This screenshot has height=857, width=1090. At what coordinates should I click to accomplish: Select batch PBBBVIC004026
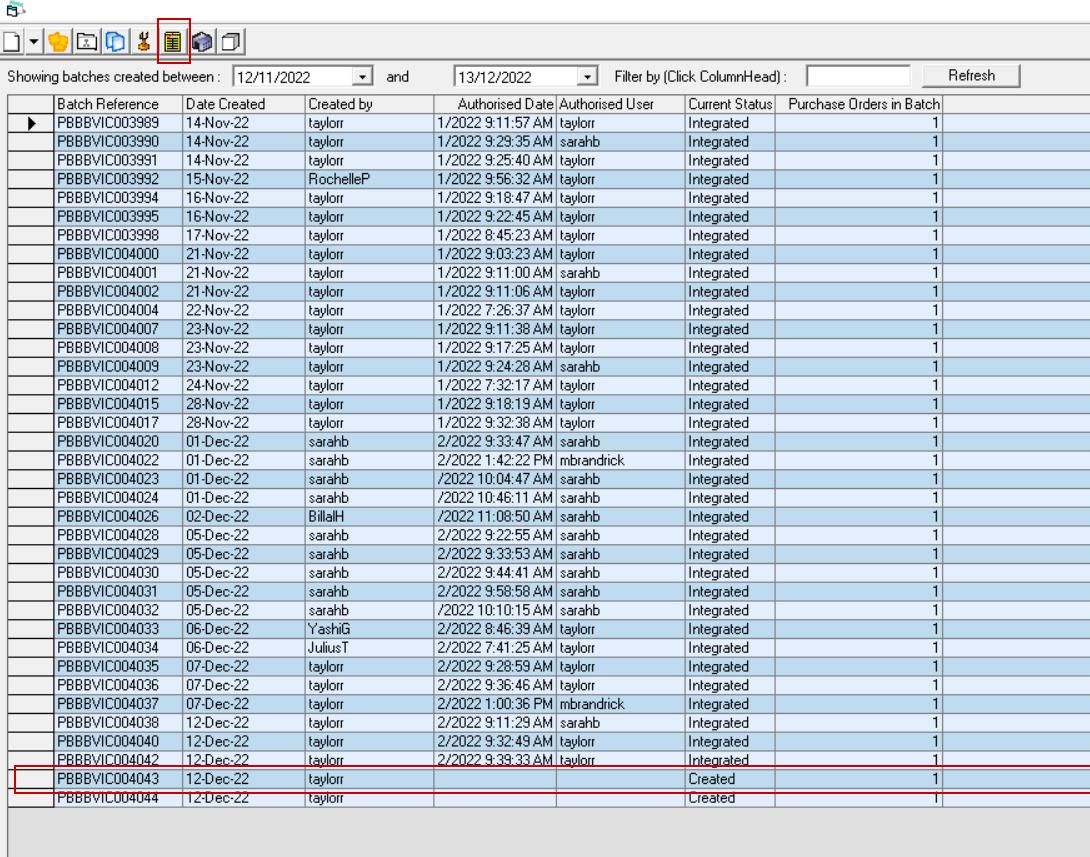pos(118,517)
